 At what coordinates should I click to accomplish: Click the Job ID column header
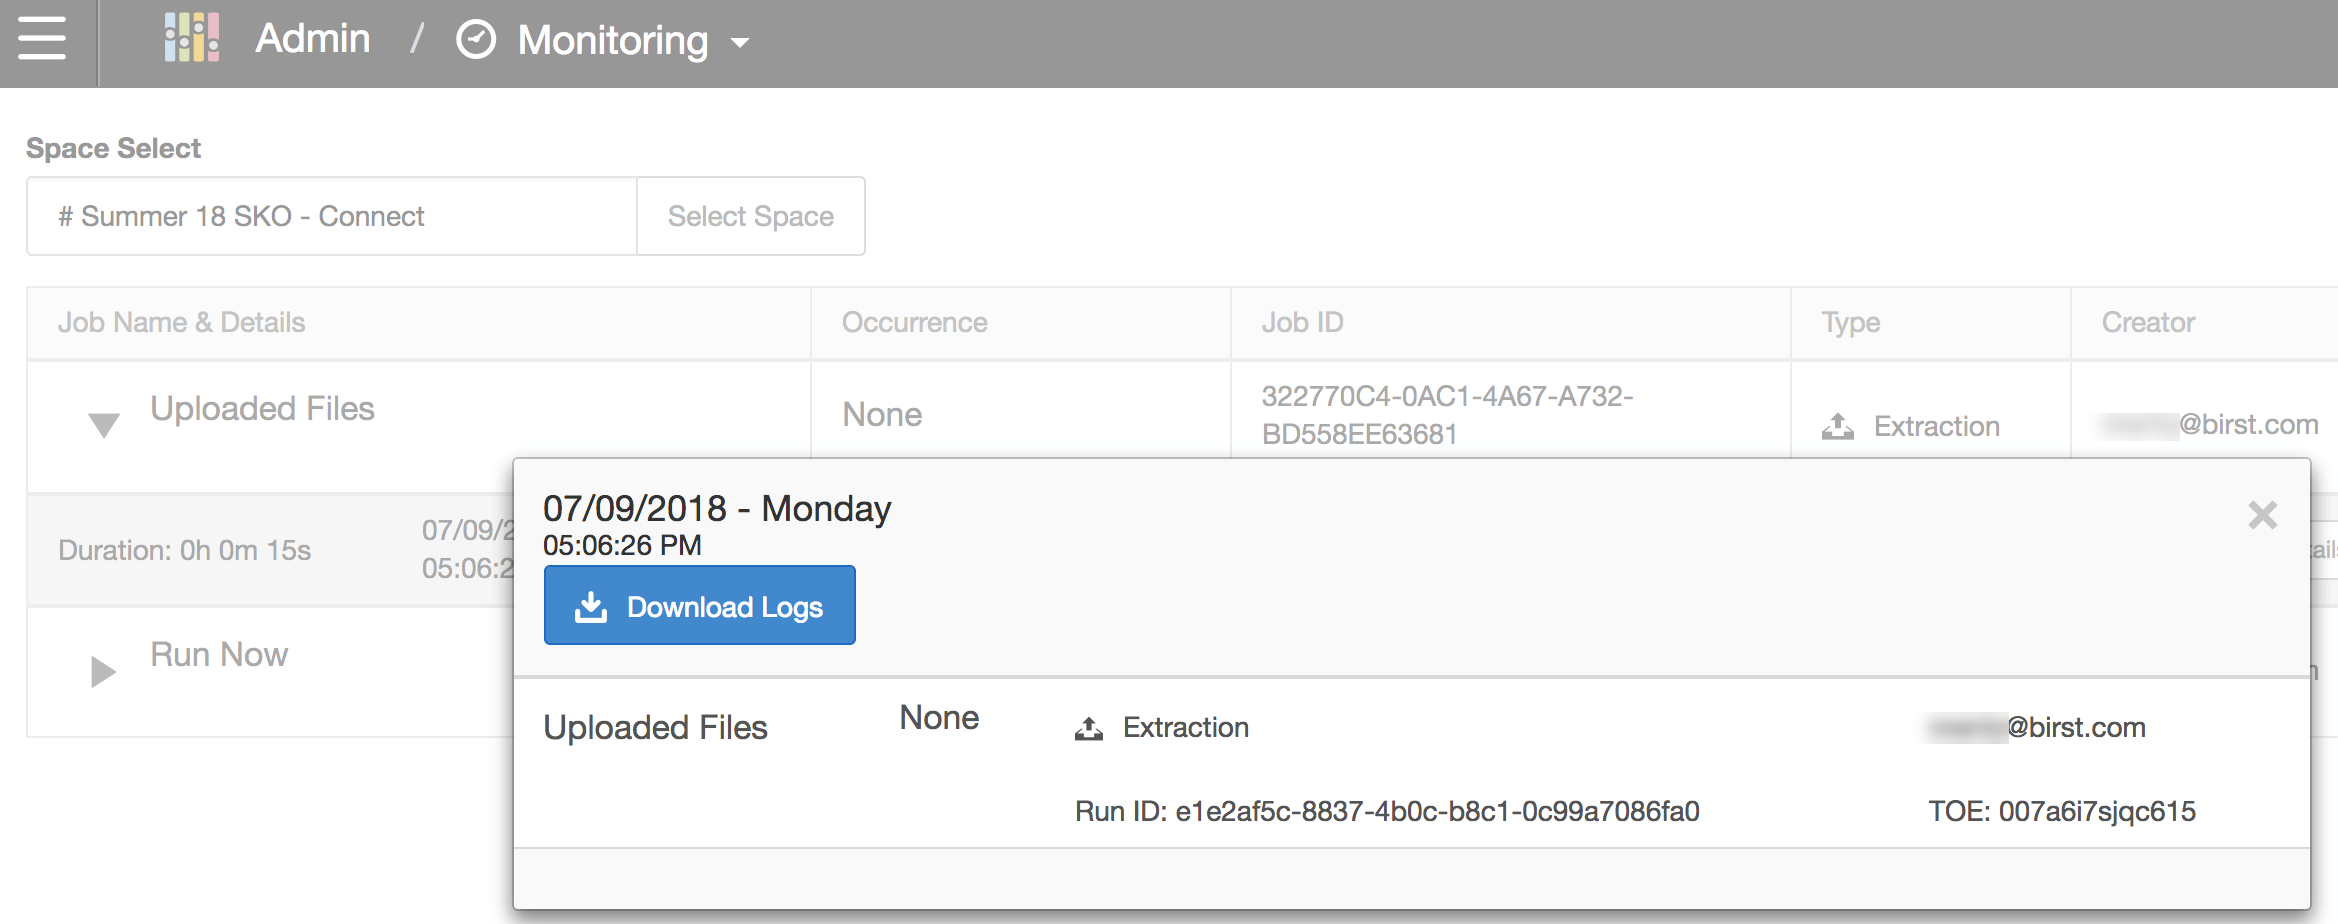pos(1302,322)
